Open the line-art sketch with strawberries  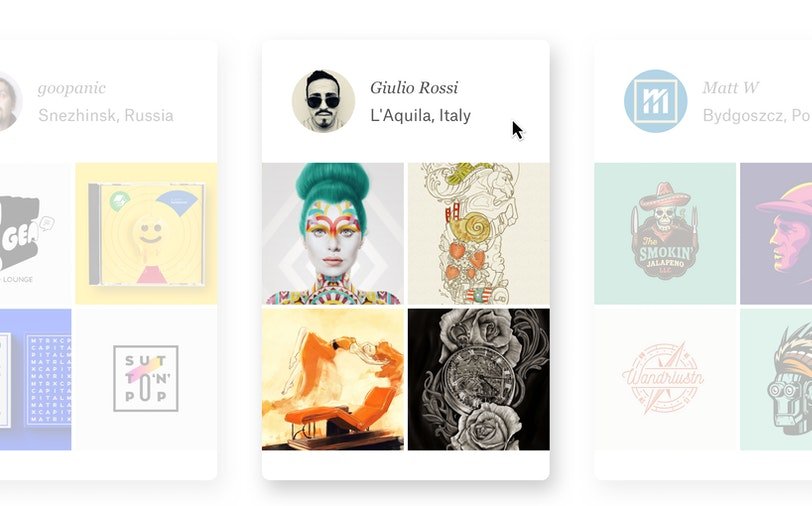478,234
